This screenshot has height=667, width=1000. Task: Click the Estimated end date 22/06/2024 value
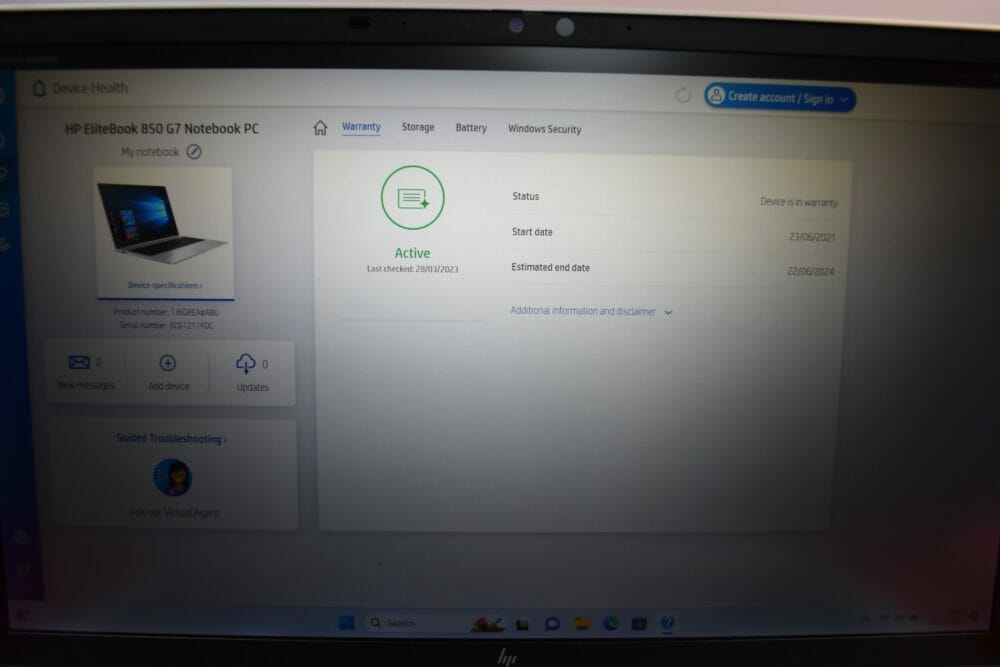point(810,271)
